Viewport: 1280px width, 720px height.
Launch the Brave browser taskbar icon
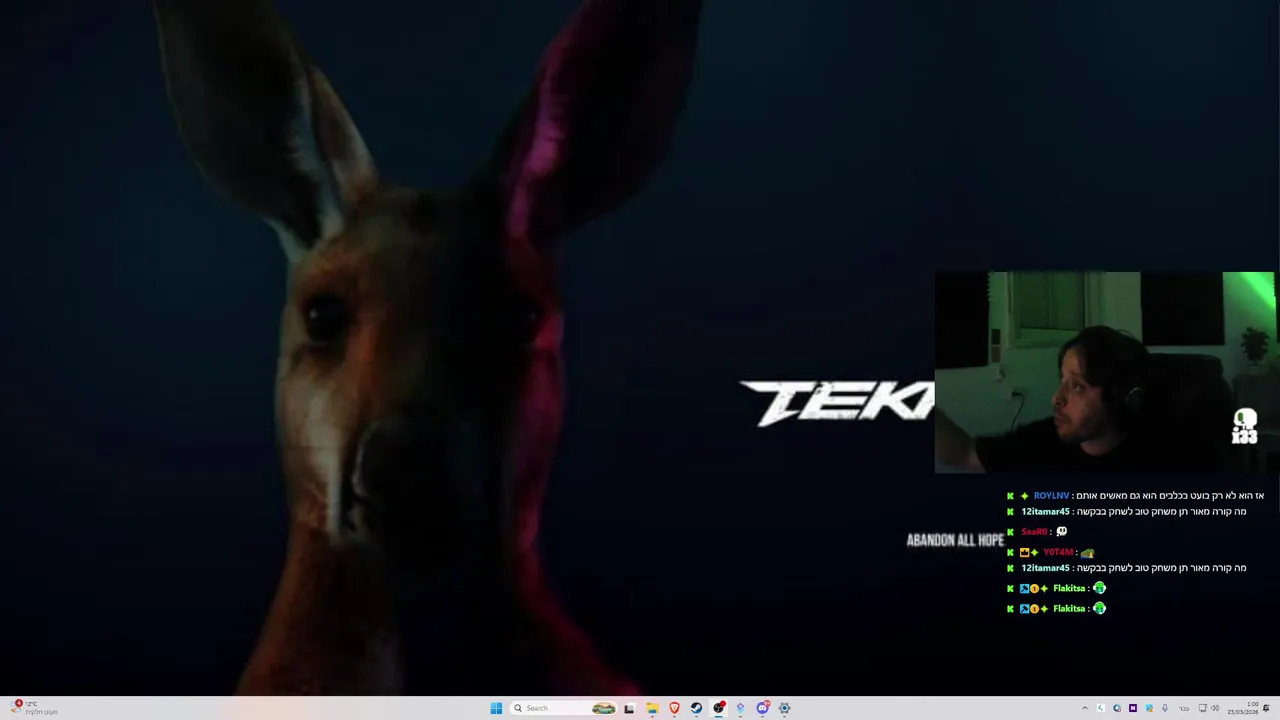point(674,708)
